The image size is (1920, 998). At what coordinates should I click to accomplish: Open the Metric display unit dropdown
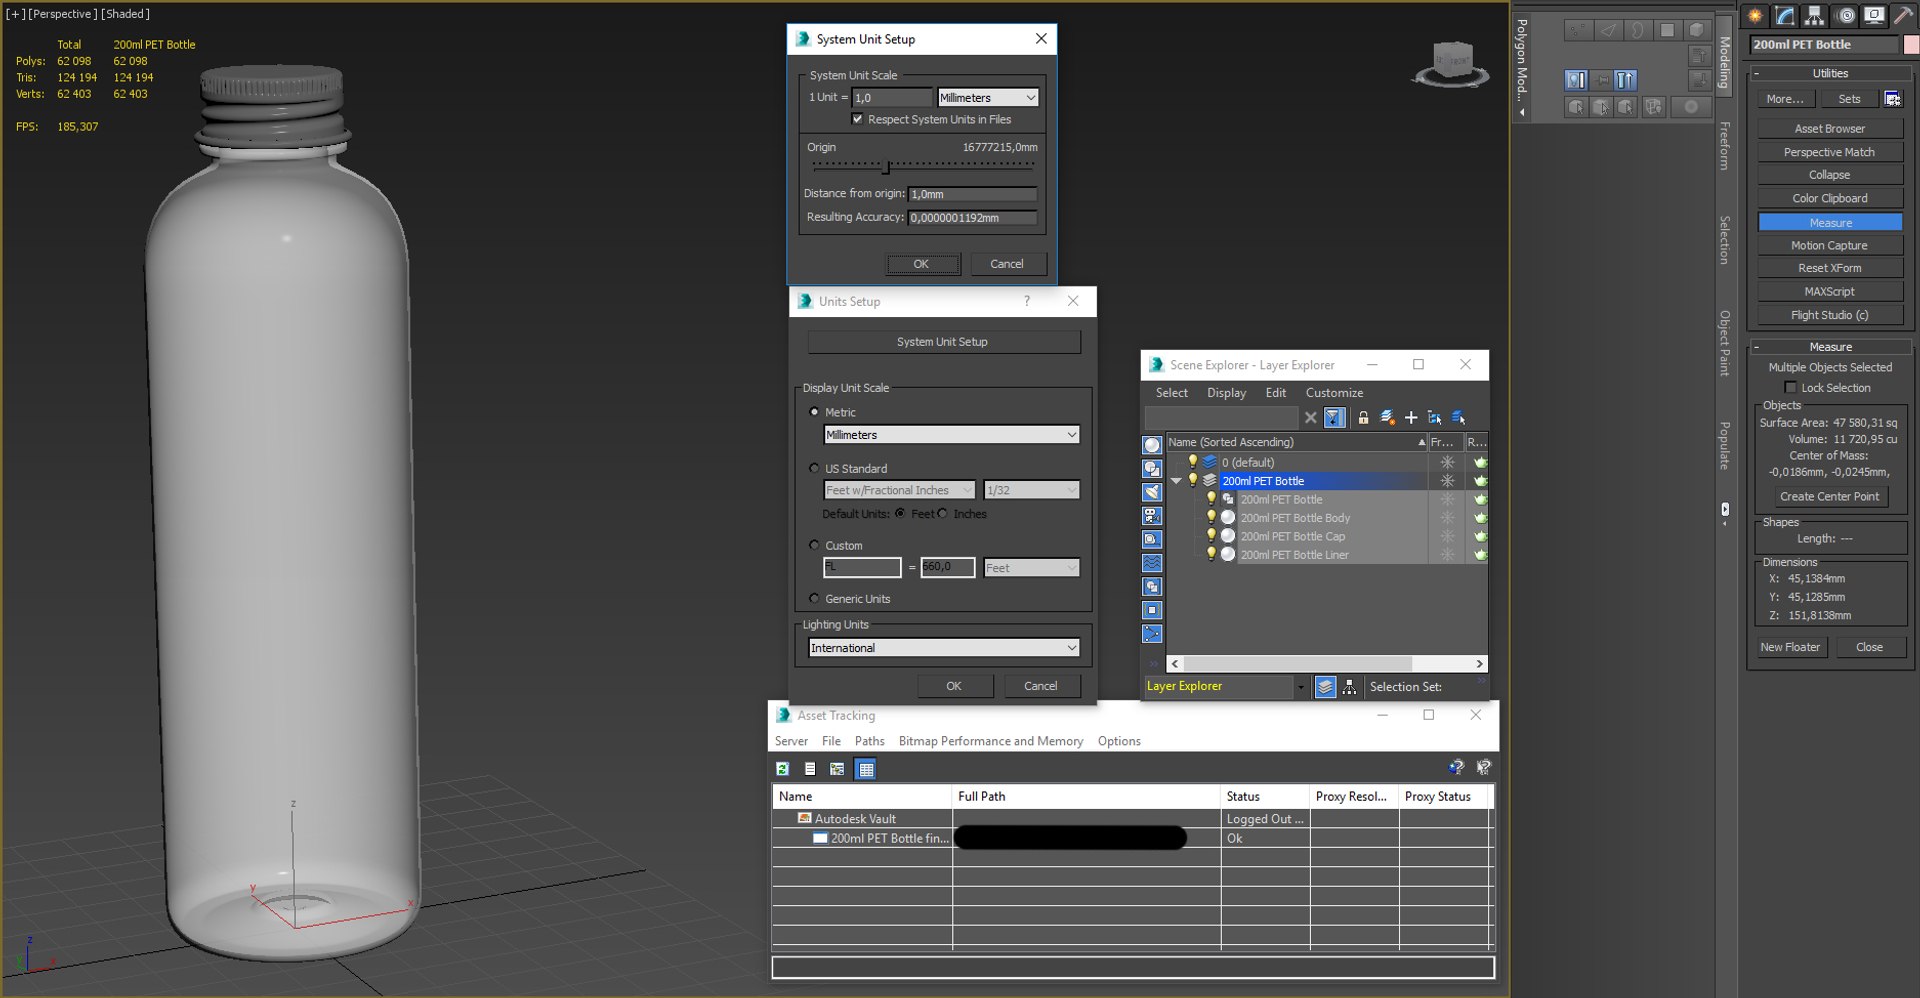[951, 435]
